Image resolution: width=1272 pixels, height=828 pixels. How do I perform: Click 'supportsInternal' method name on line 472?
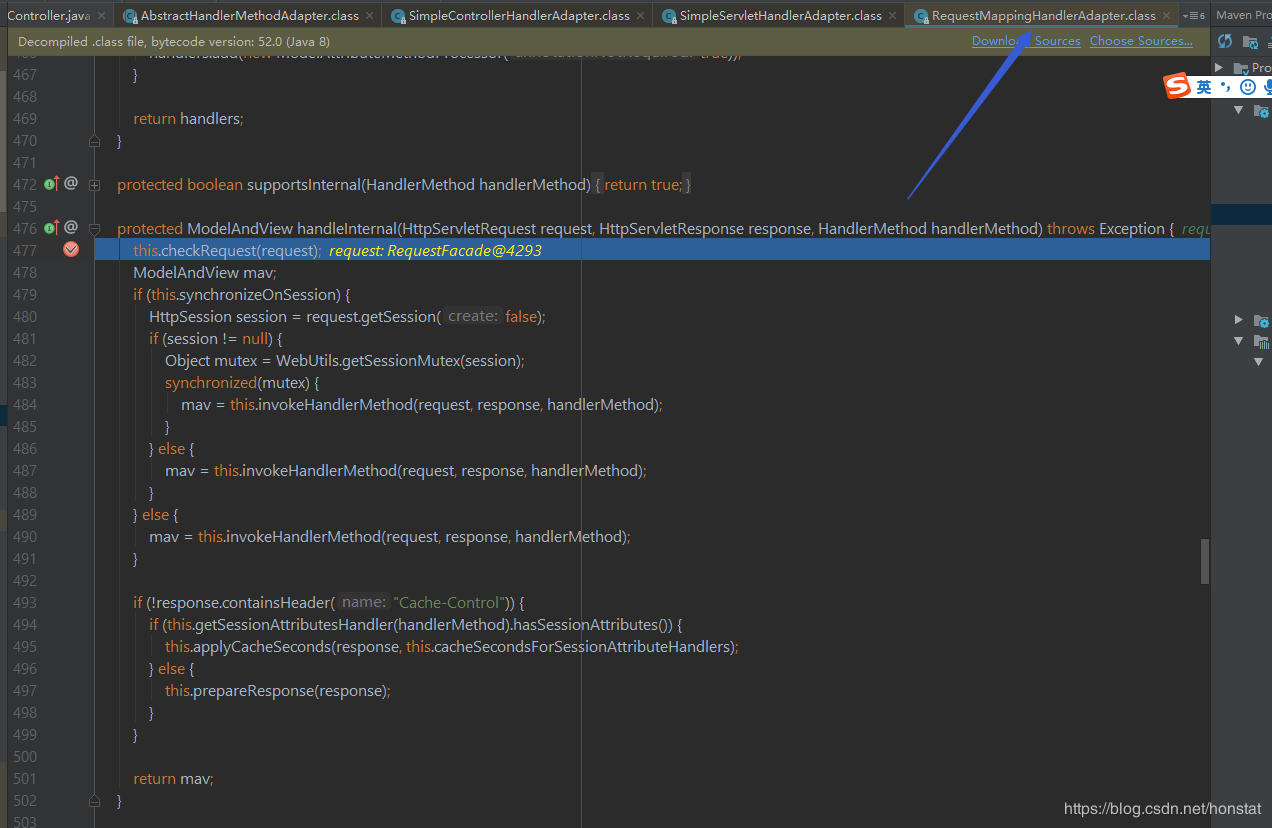click(304, 184)
